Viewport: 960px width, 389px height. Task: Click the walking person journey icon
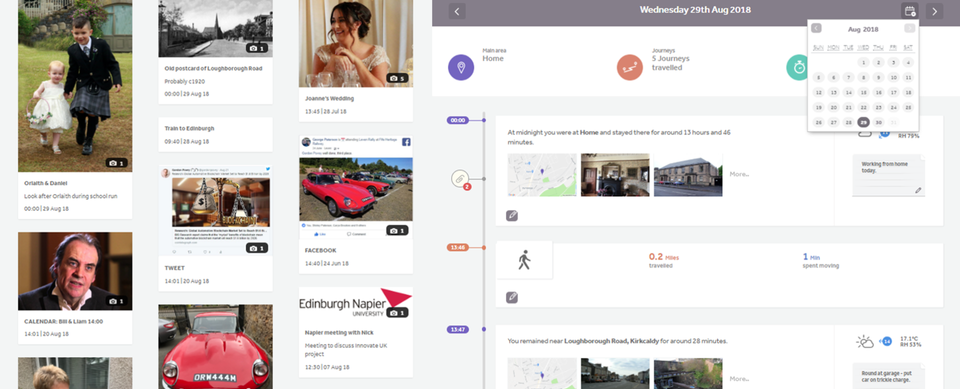click(524, 260)
